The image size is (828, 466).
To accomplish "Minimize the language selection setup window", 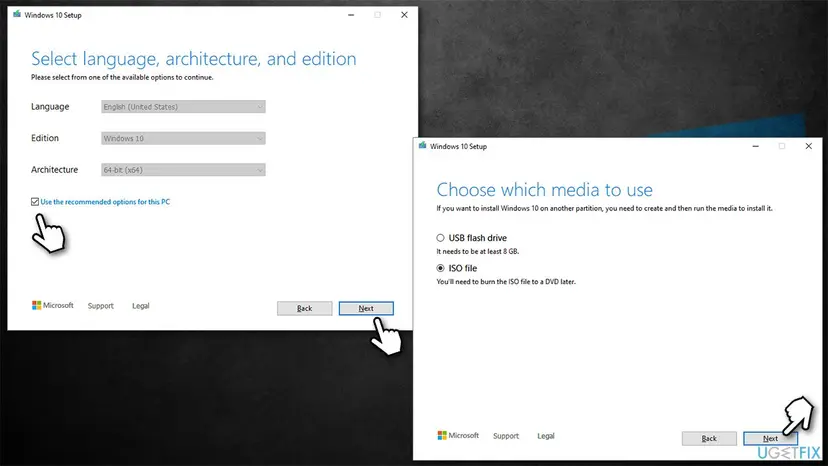I will point(351,15).
